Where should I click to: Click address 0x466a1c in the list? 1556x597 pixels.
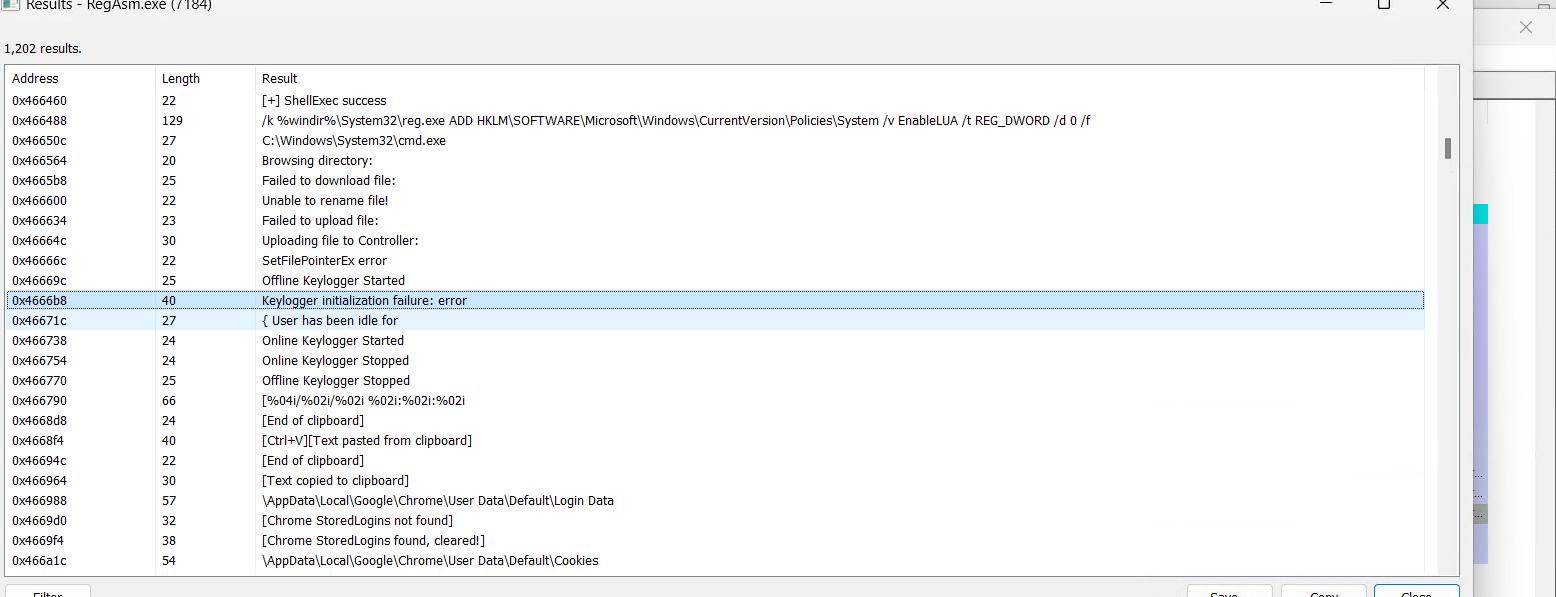click(x=40, y=560)
